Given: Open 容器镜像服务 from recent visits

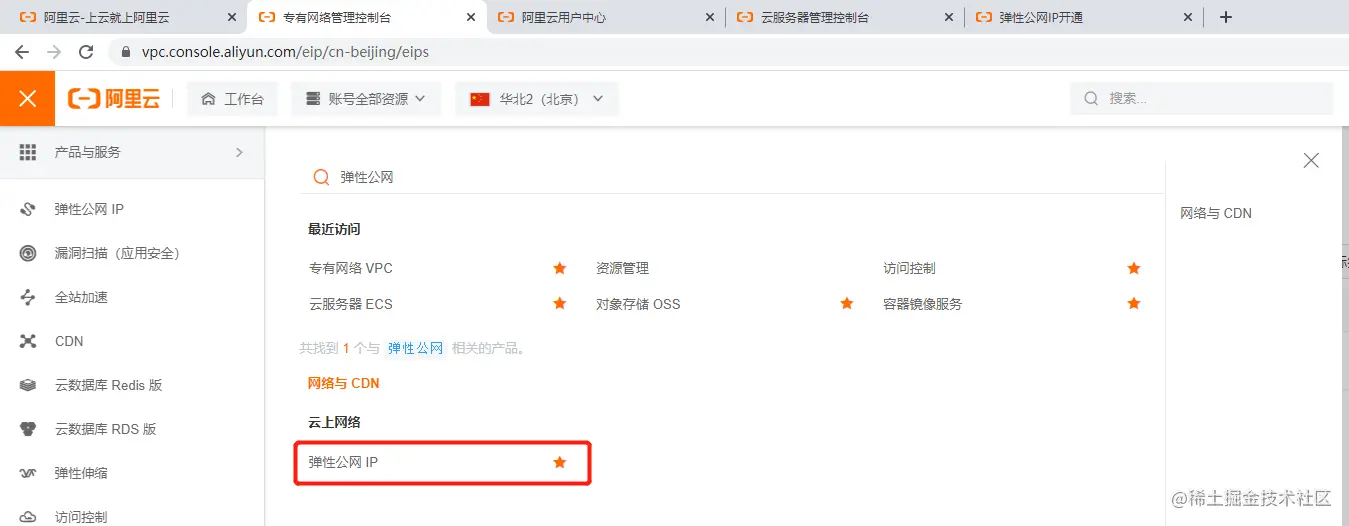Looking at the screenshot, I should [922, 303].
